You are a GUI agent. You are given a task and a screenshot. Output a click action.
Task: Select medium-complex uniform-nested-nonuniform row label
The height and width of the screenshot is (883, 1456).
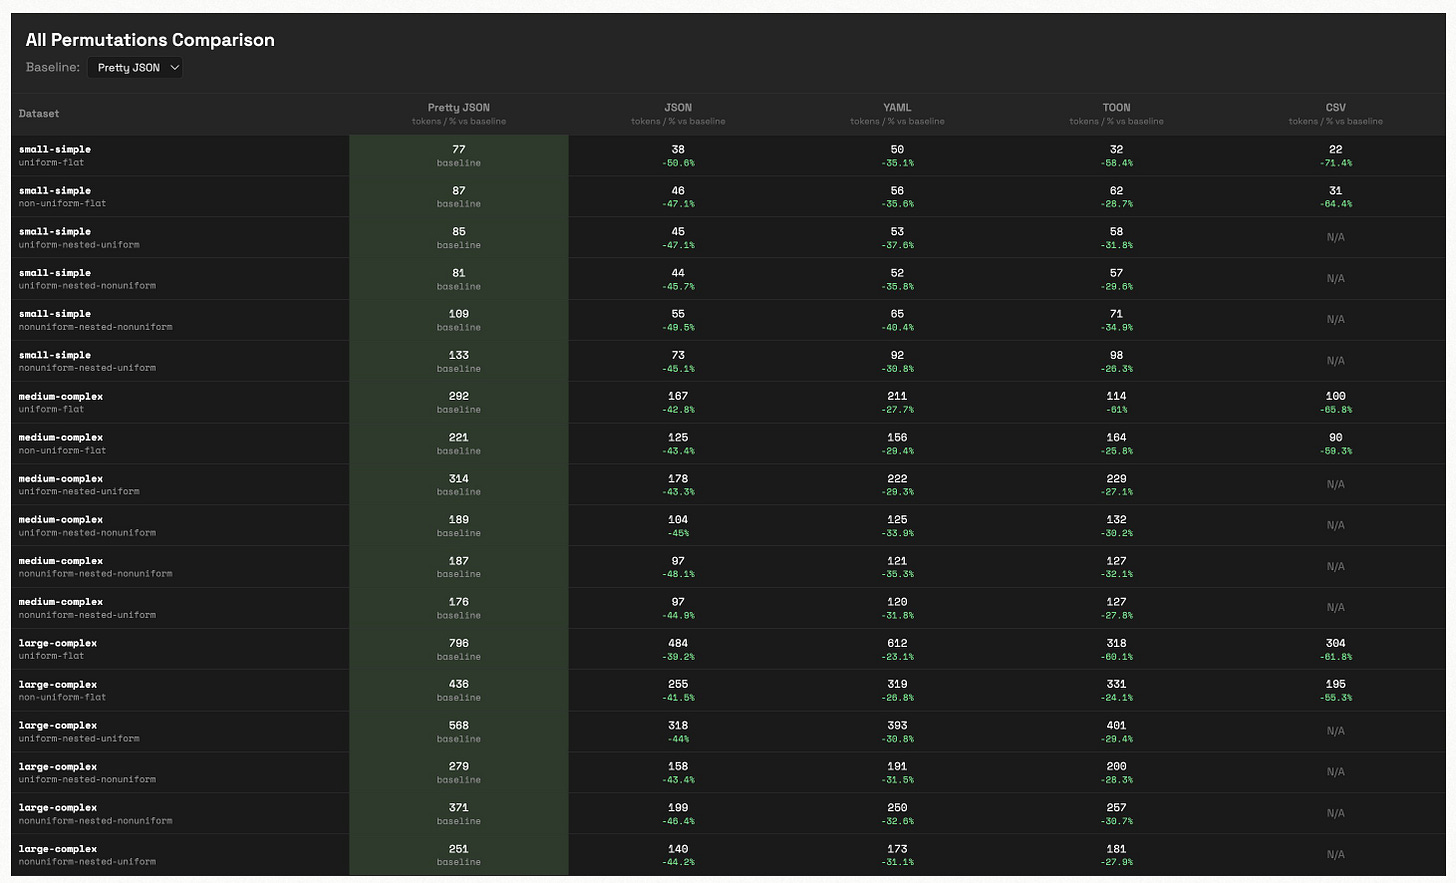click(x=87, y=525)
